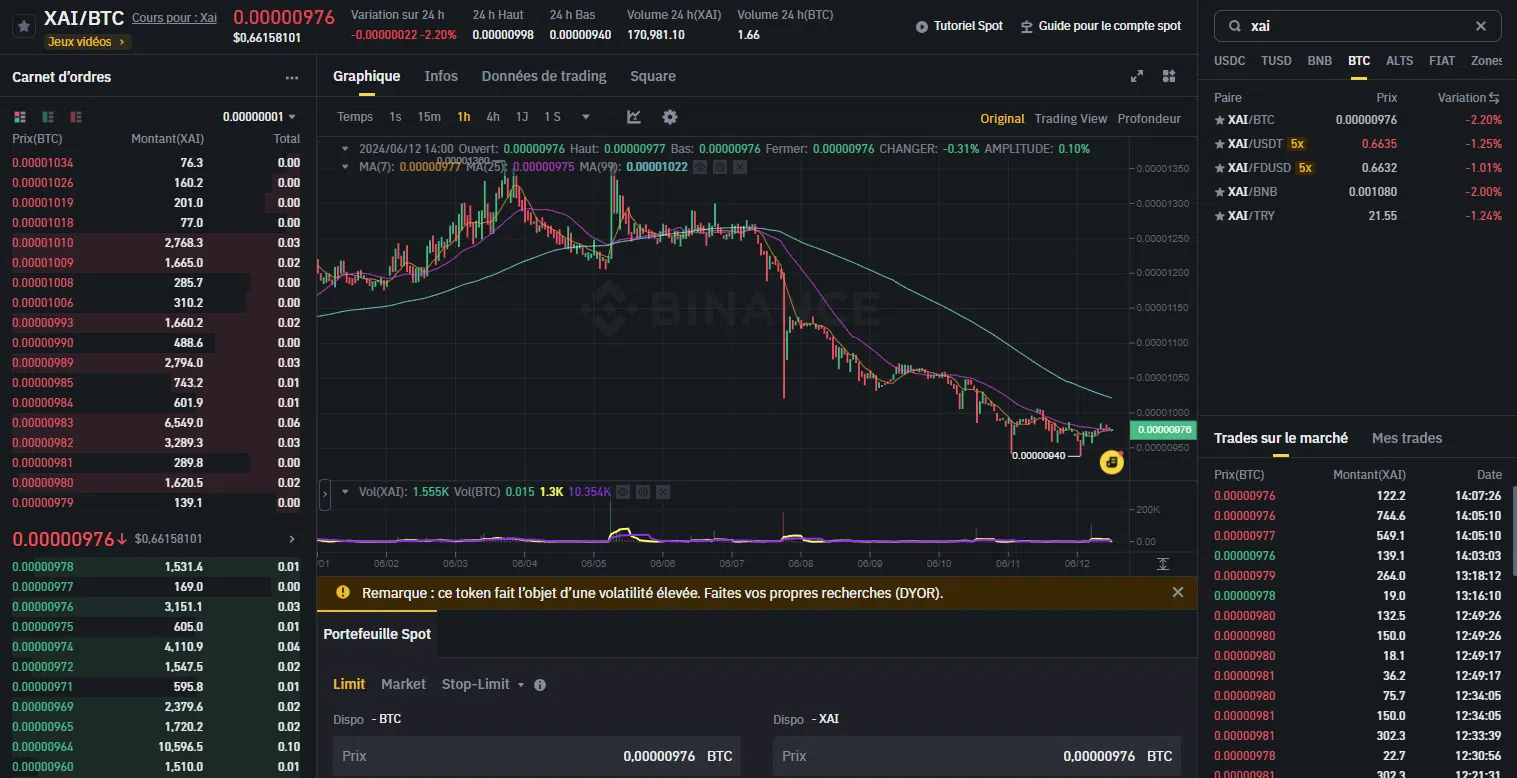Show only sell orders view
This screenshot has height=778, width=1517.
(x=76, y=116)
